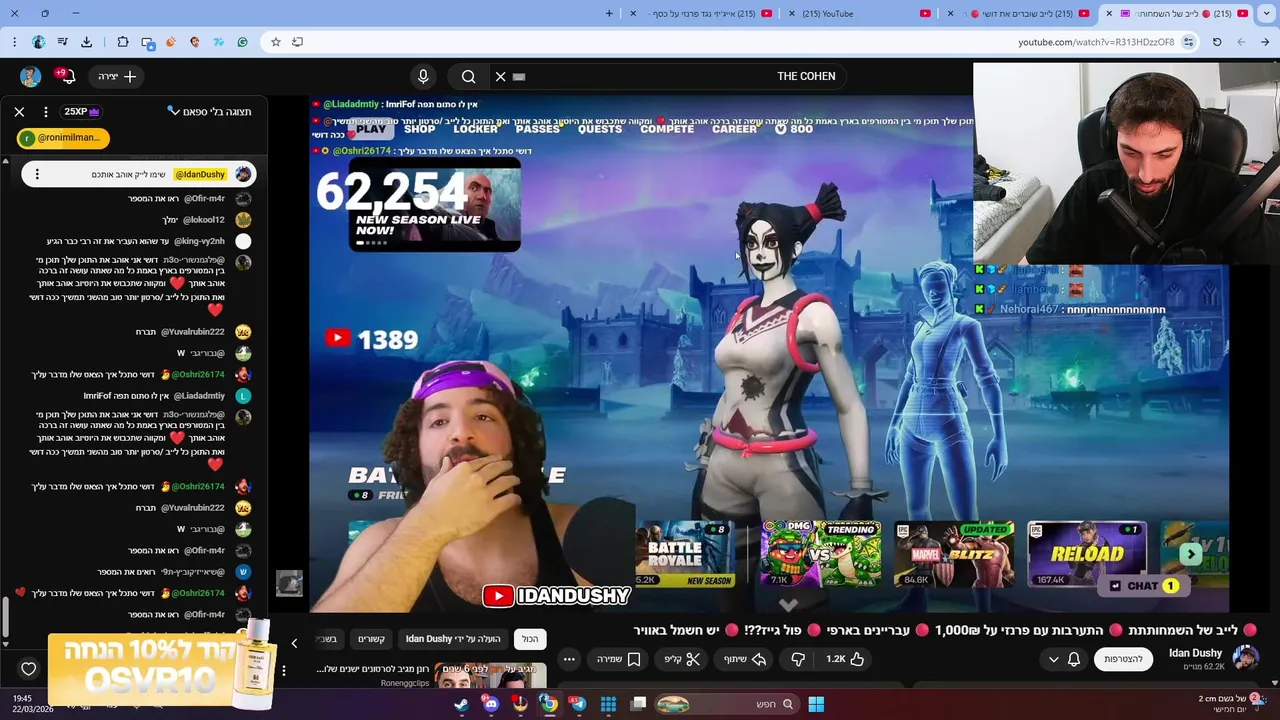Open Steam from the taskbar
The width and height of the screenshot is (1280, 720).
461,704
